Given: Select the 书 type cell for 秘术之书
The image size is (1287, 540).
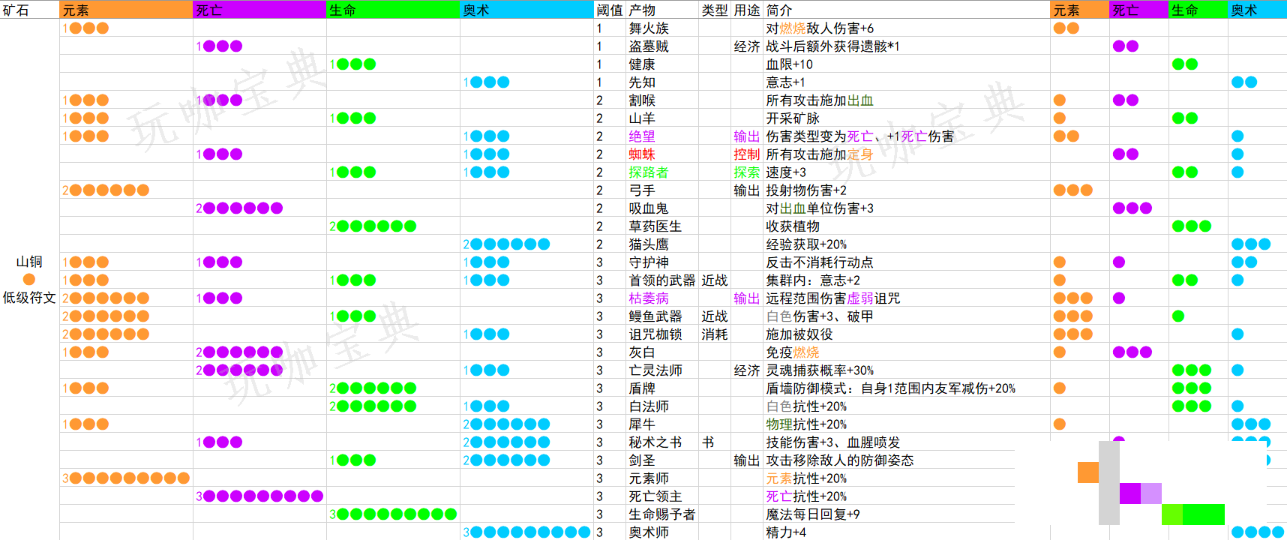Looking at the screenshot, I should tap(708, 442).
